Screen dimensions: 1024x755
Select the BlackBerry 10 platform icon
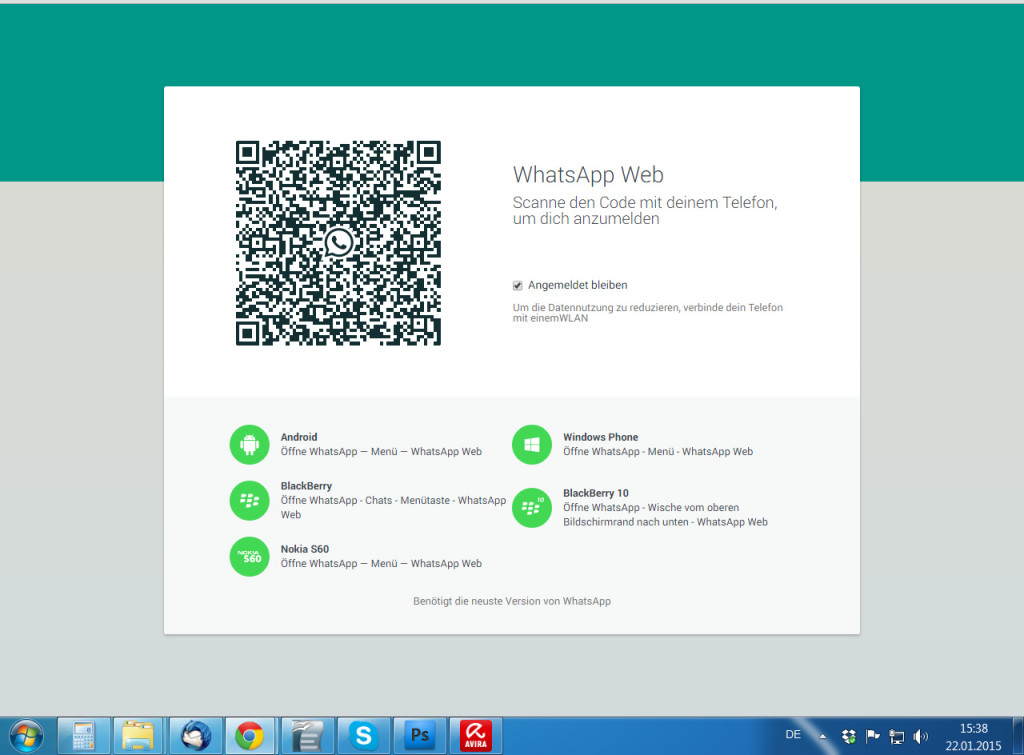531,507
